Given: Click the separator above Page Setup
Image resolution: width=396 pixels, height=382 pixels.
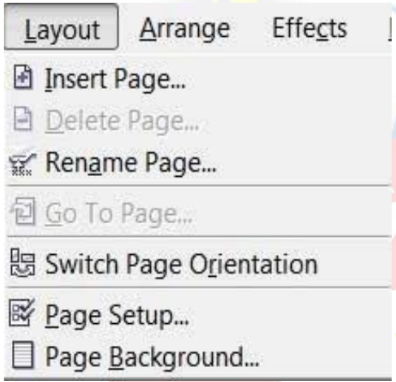Looking at the screenshot, I should [199, 287].
